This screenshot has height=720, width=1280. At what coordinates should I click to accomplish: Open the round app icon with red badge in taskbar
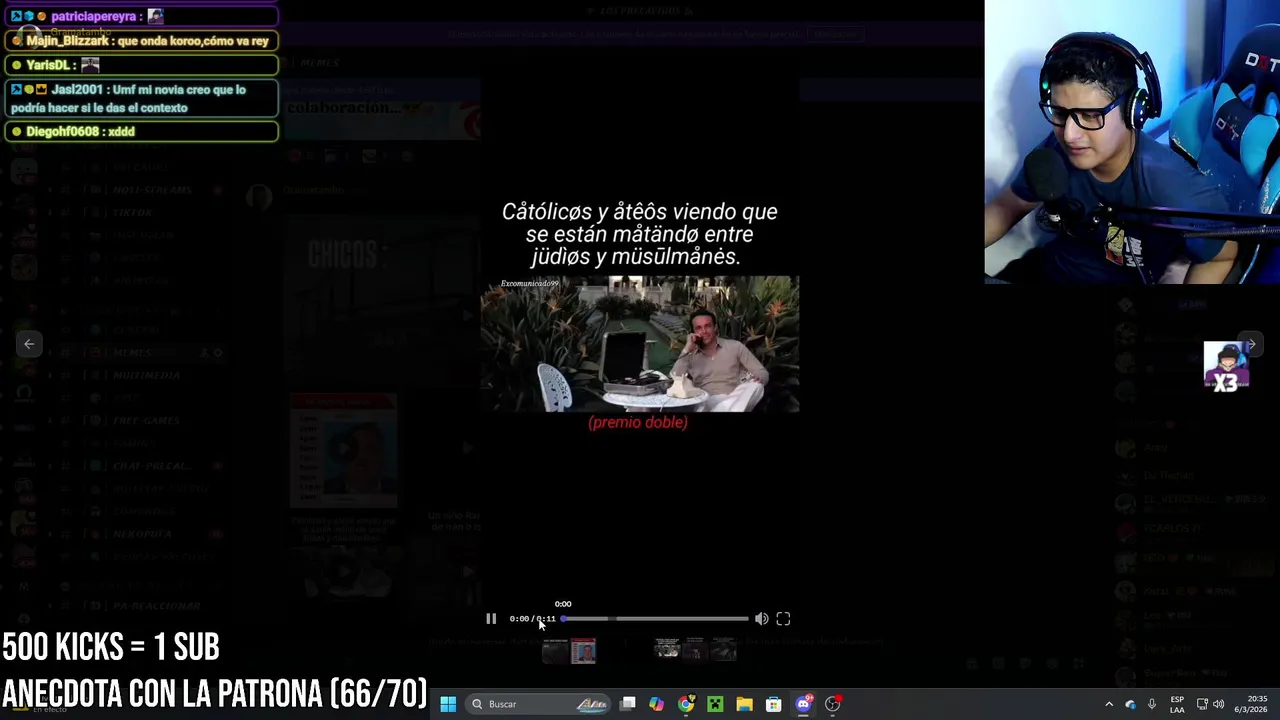click(832, 704)
